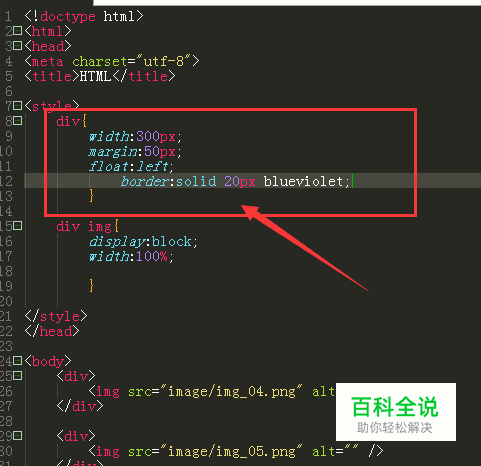Collapse the html tag fold on line 2

pos(18,31)
